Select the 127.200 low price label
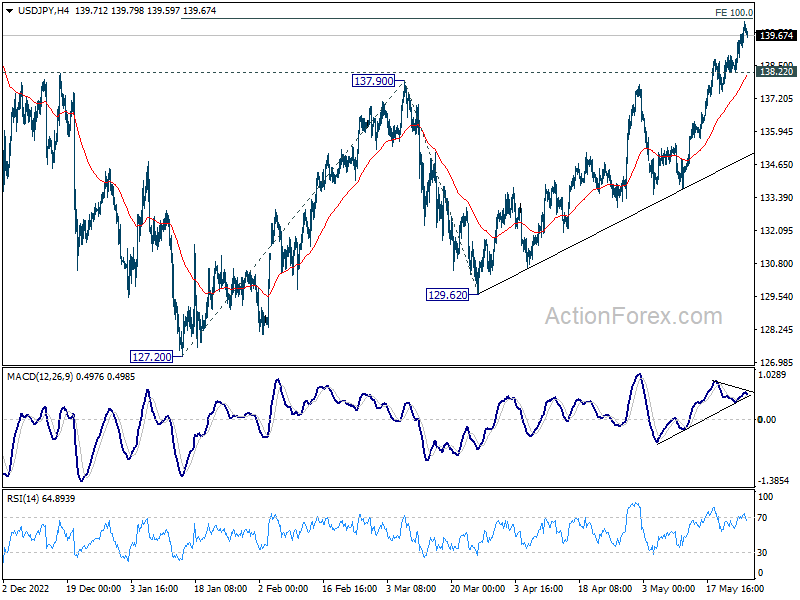The image size is (800, 600). [152, 357]
